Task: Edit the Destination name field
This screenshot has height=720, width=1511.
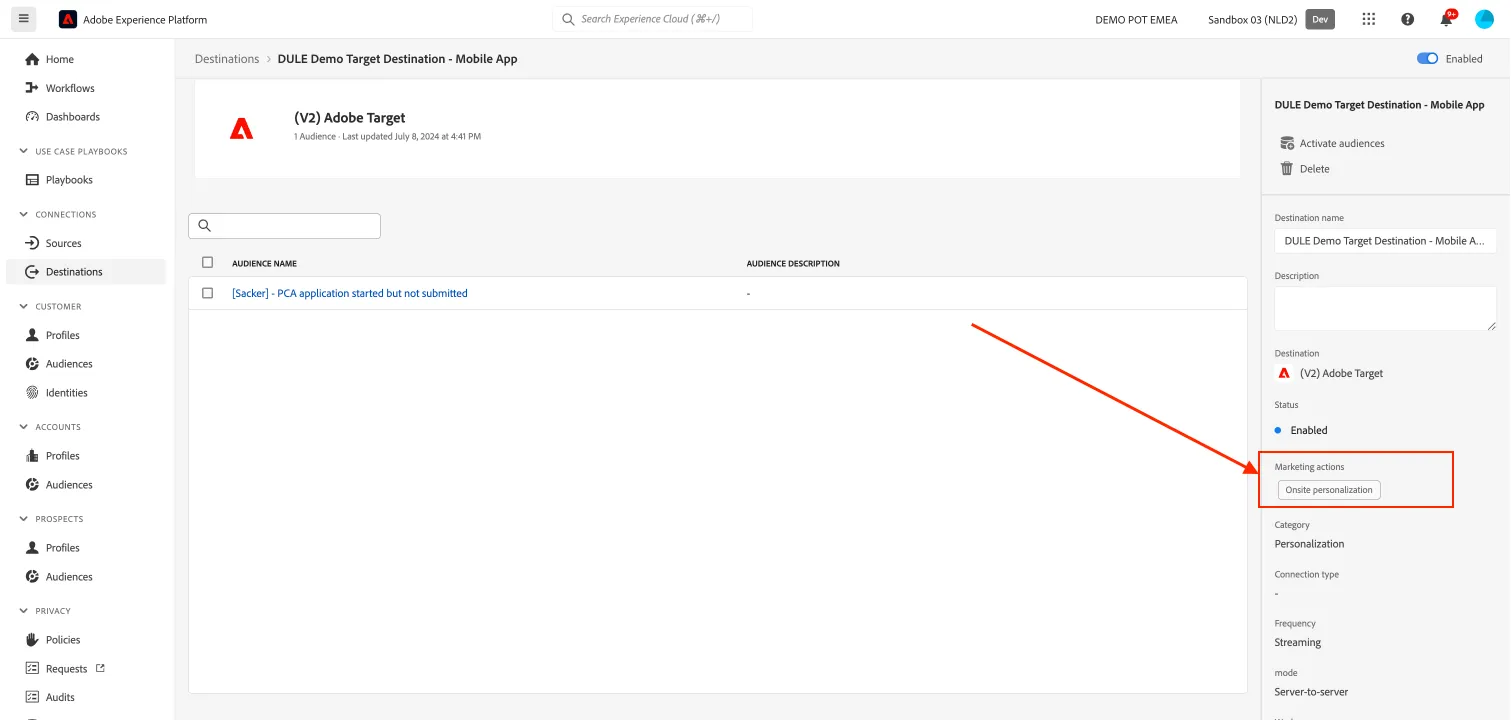Action: coord(1385,241)
